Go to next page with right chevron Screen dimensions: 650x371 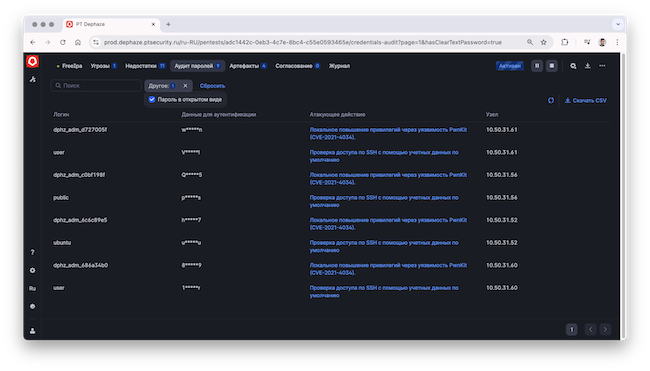point(605,330)
